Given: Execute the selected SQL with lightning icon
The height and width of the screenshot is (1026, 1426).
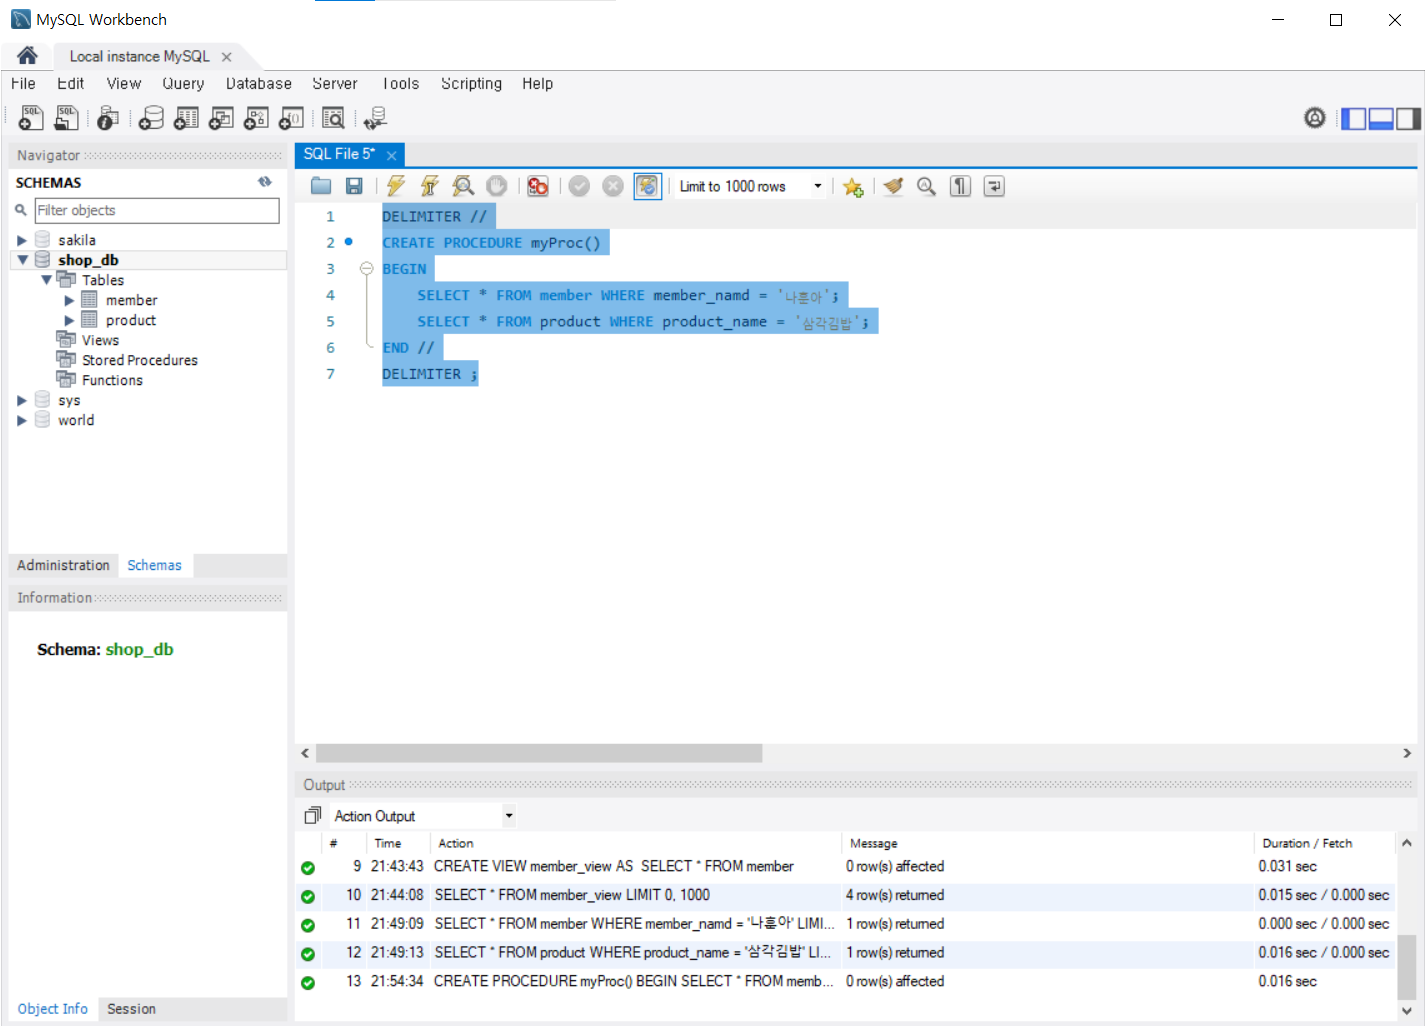Looking at the screenshot, I should point(396,186).
